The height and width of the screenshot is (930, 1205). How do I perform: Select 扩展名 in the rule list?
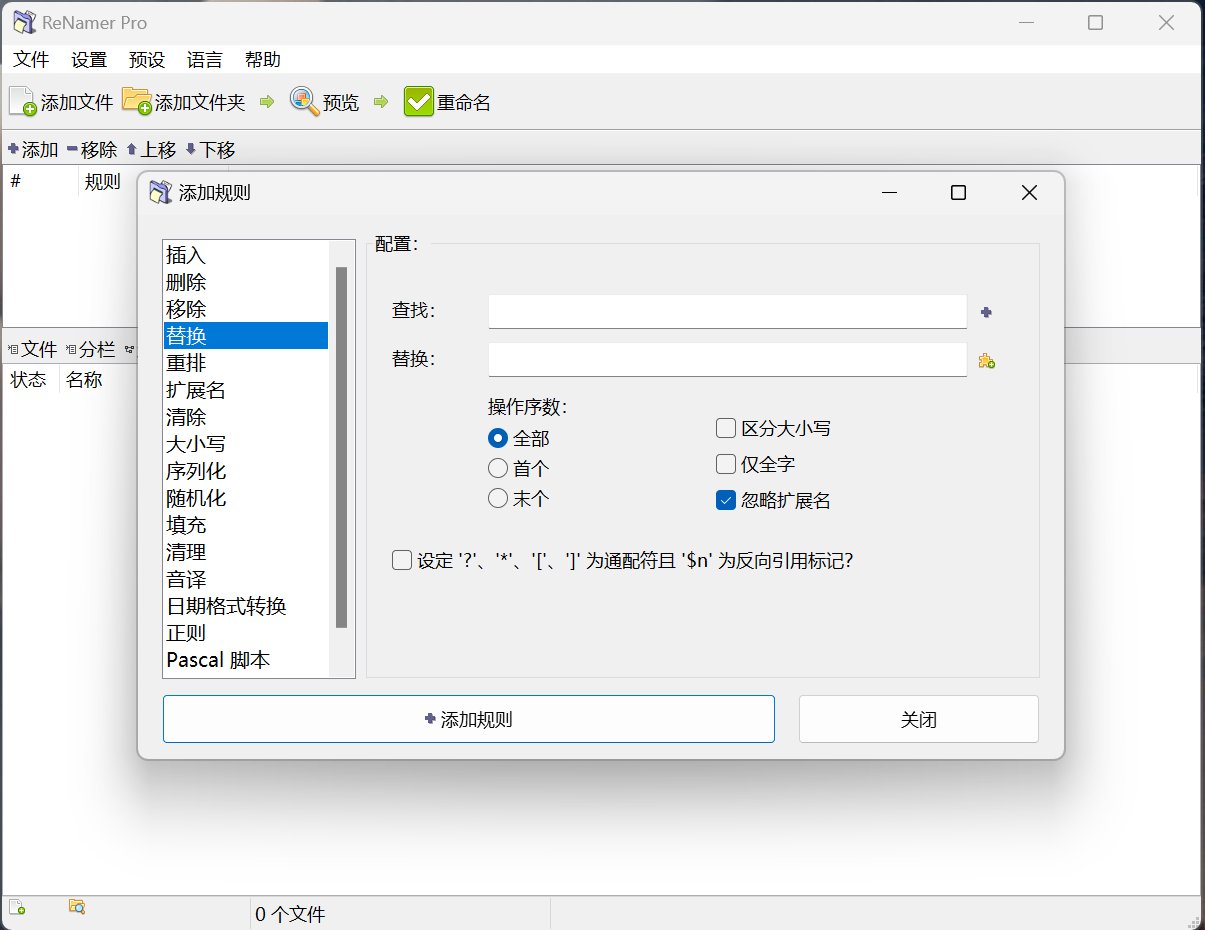246,390
